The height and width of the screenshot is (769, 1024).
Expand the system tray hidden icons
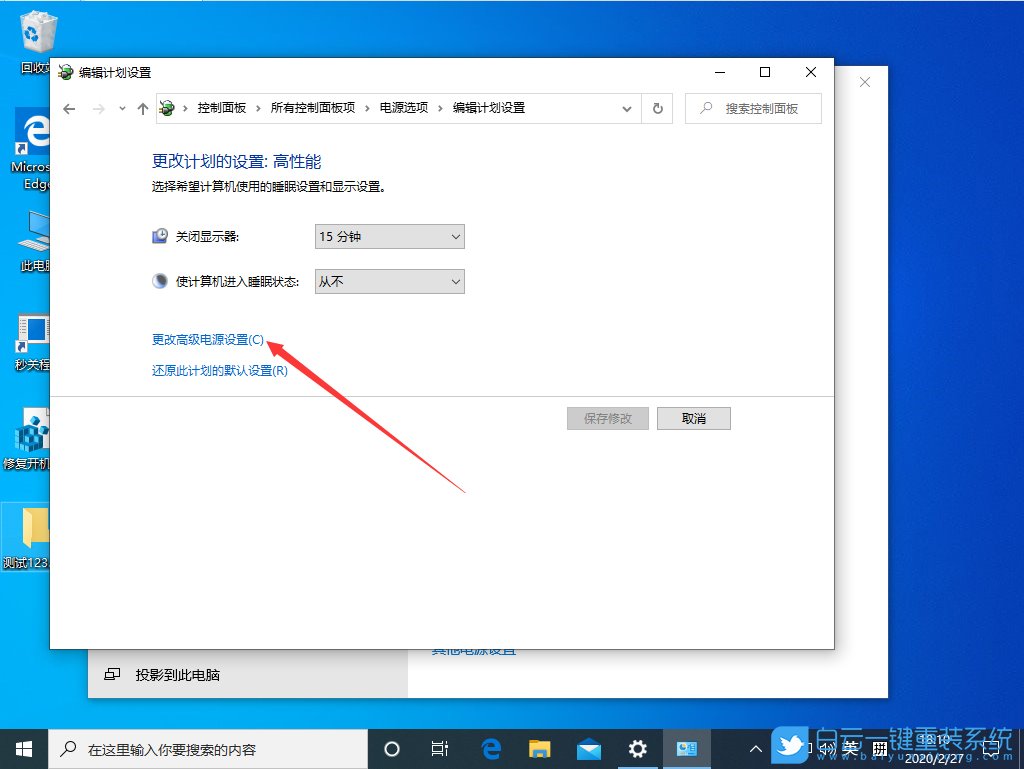[x=755, y=748]
